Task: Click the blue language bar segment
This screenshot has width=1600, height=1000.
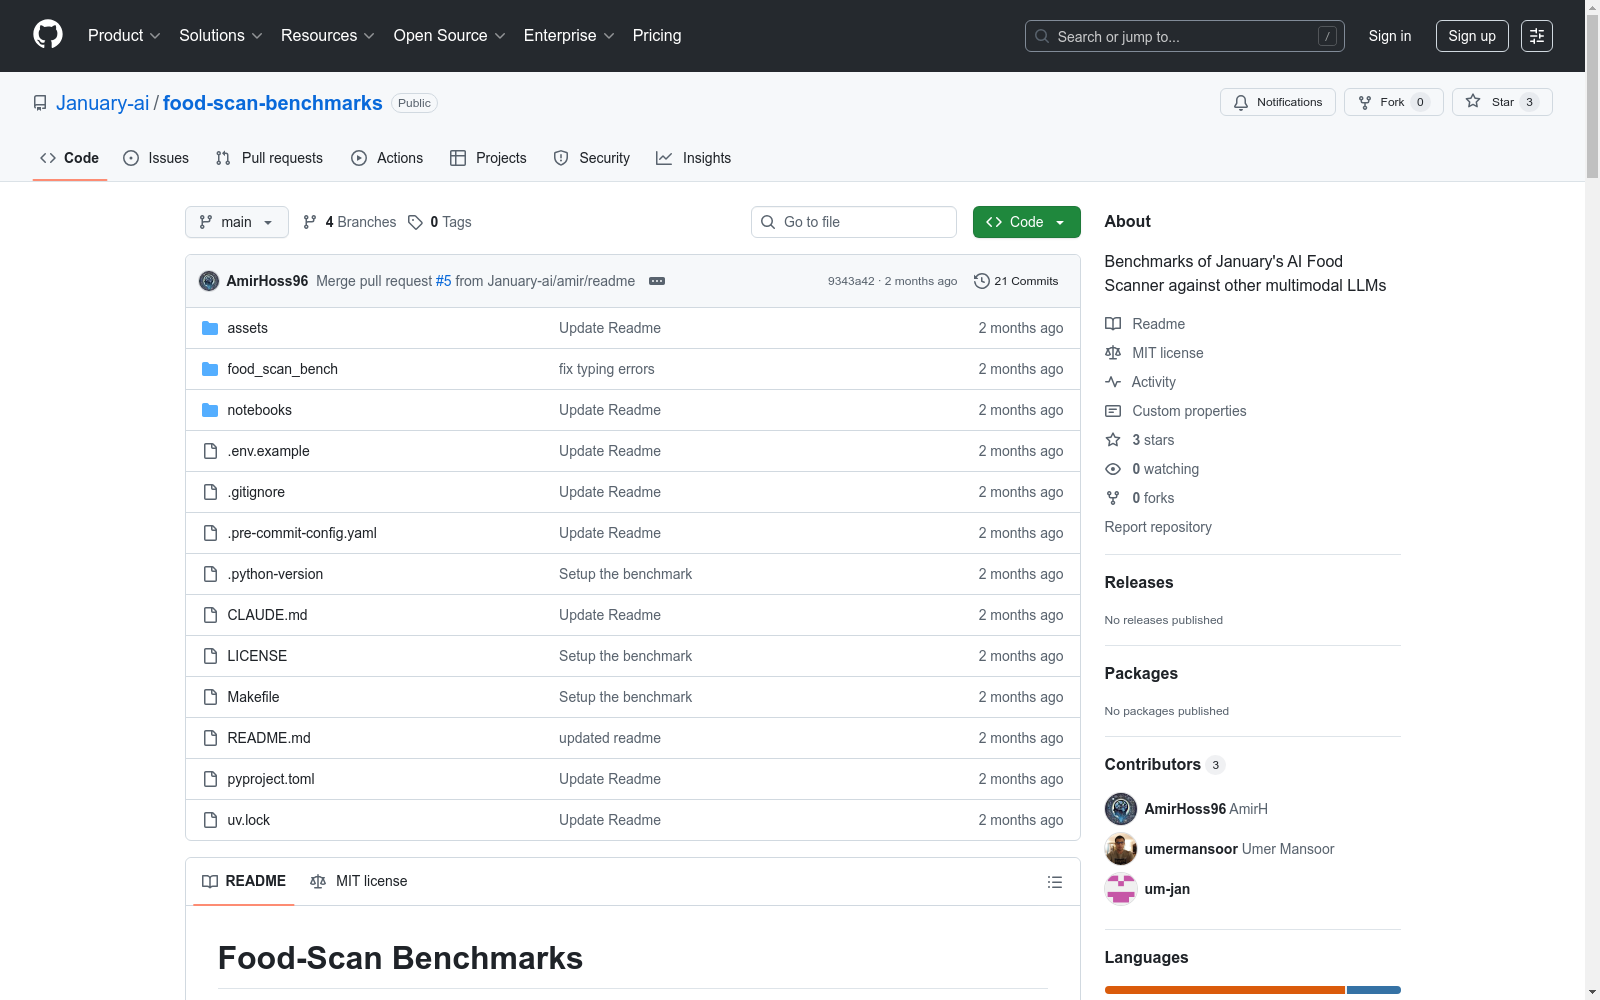Action: [1374, 990]
